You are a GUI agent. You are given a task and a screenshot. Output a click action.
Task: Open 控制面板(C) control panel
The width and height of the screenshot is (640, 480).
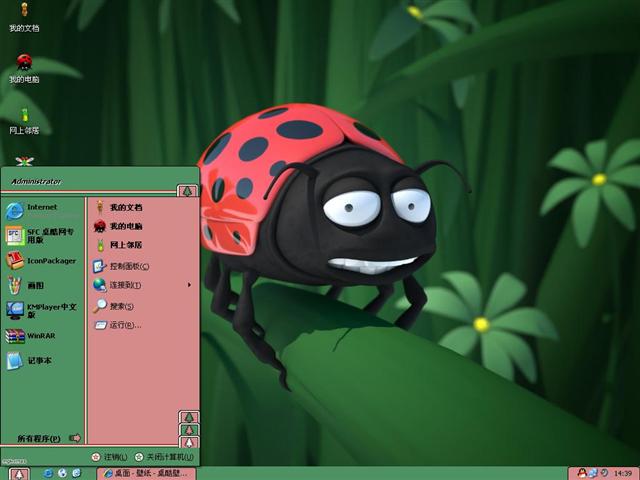pyautogui.click(x=143, y=266)
